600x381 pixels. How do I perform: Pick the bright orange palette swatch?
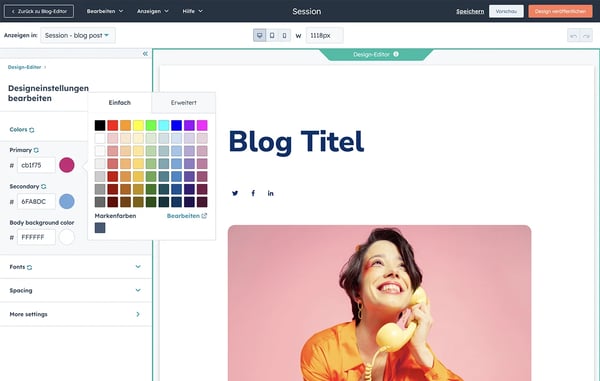point(126,125)
